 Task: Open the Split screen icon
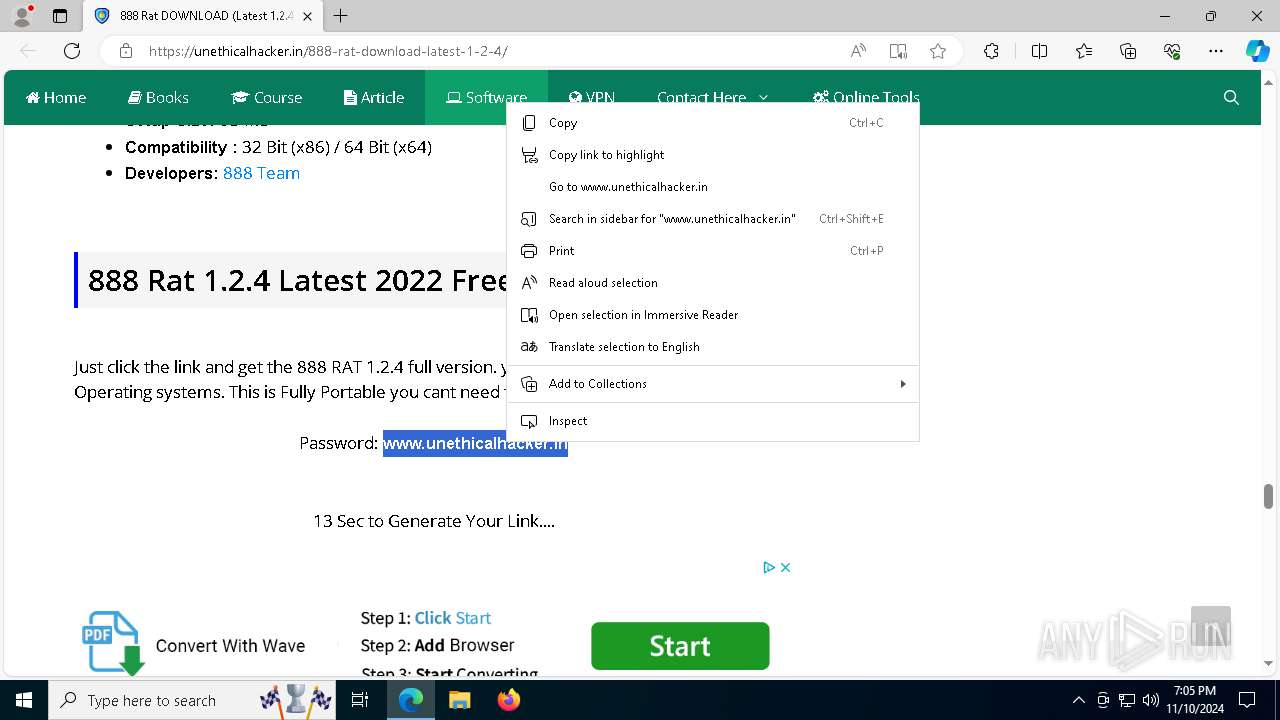click(1039, 51)
